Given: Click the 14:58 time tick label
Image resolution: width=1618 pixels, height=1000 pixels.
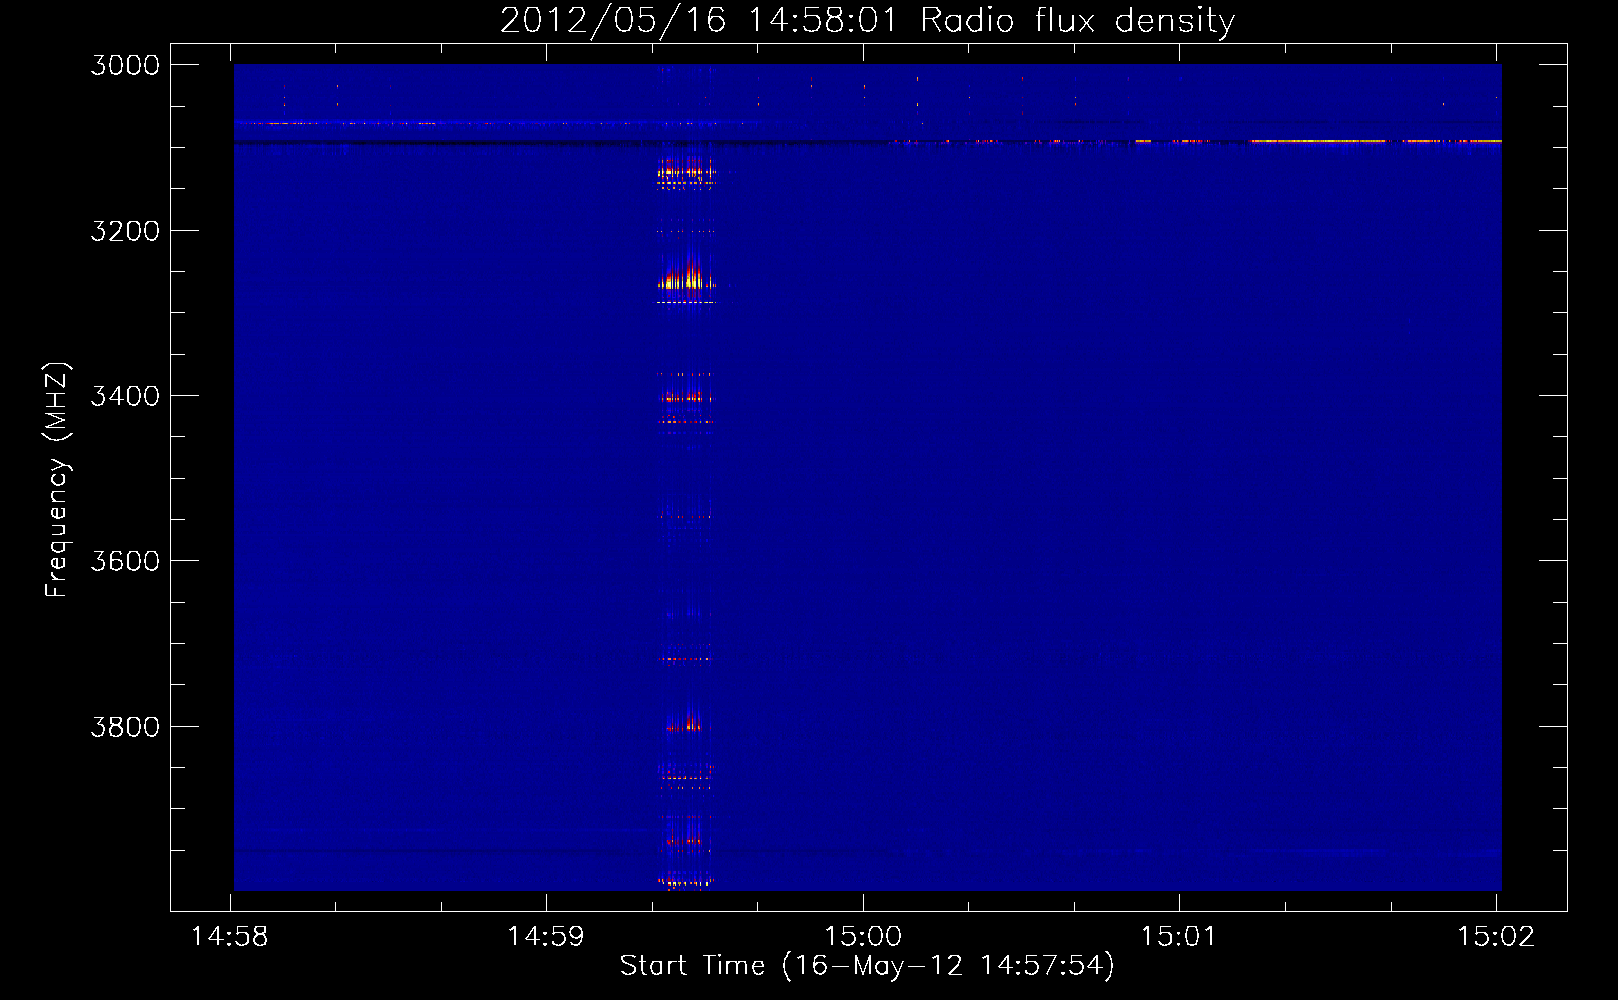Looking at the screenshot, I should (x=230, y=937).
